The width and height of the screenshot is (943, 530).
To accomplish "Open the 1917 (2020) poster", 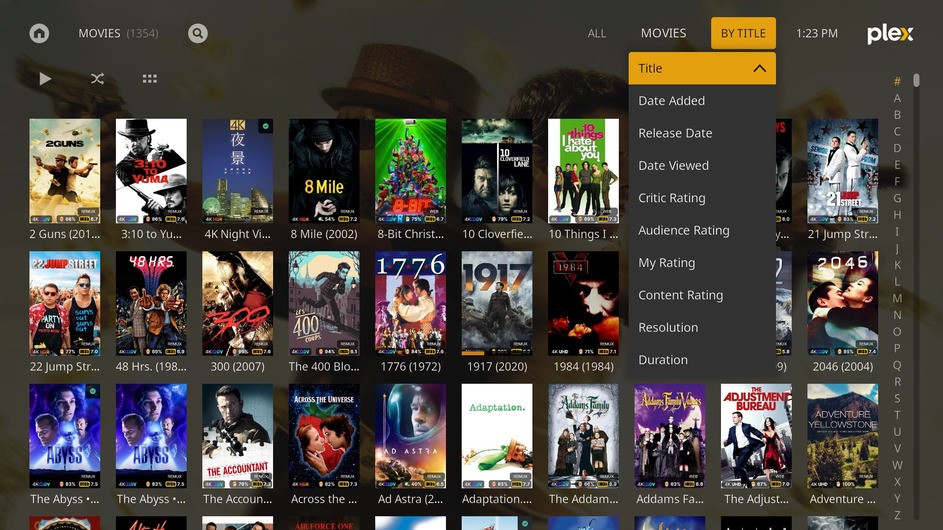I will pyautogui.click(x=497, y=303).
